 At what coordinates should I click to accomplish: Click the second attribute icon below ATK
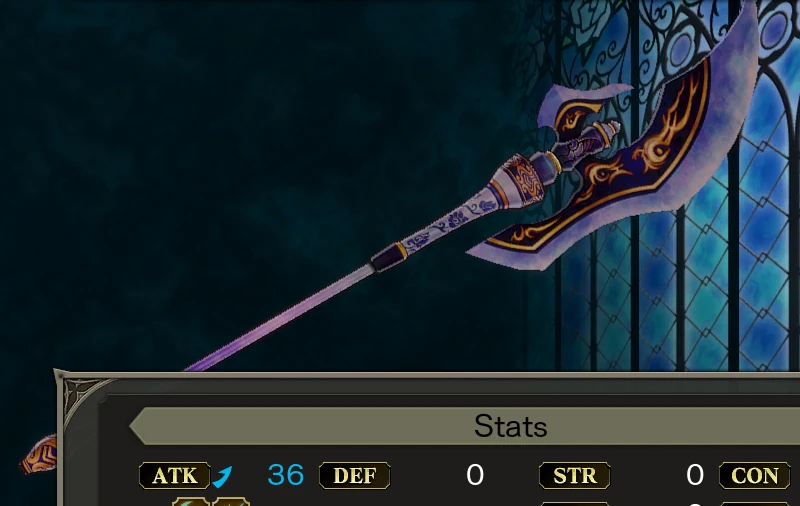231,501
